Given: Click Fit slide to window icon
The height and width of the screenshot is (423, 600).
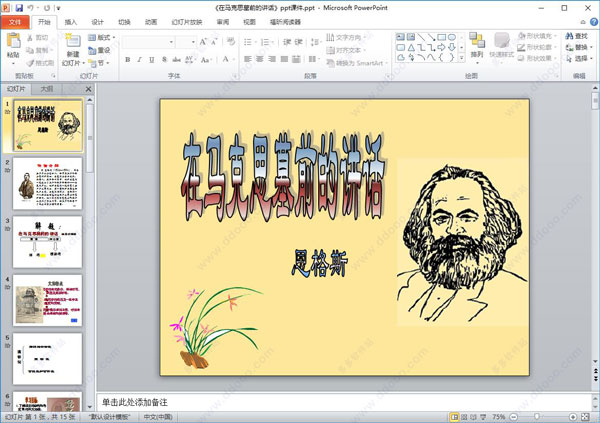Looking at the screenshot, I should click(585, 417).
